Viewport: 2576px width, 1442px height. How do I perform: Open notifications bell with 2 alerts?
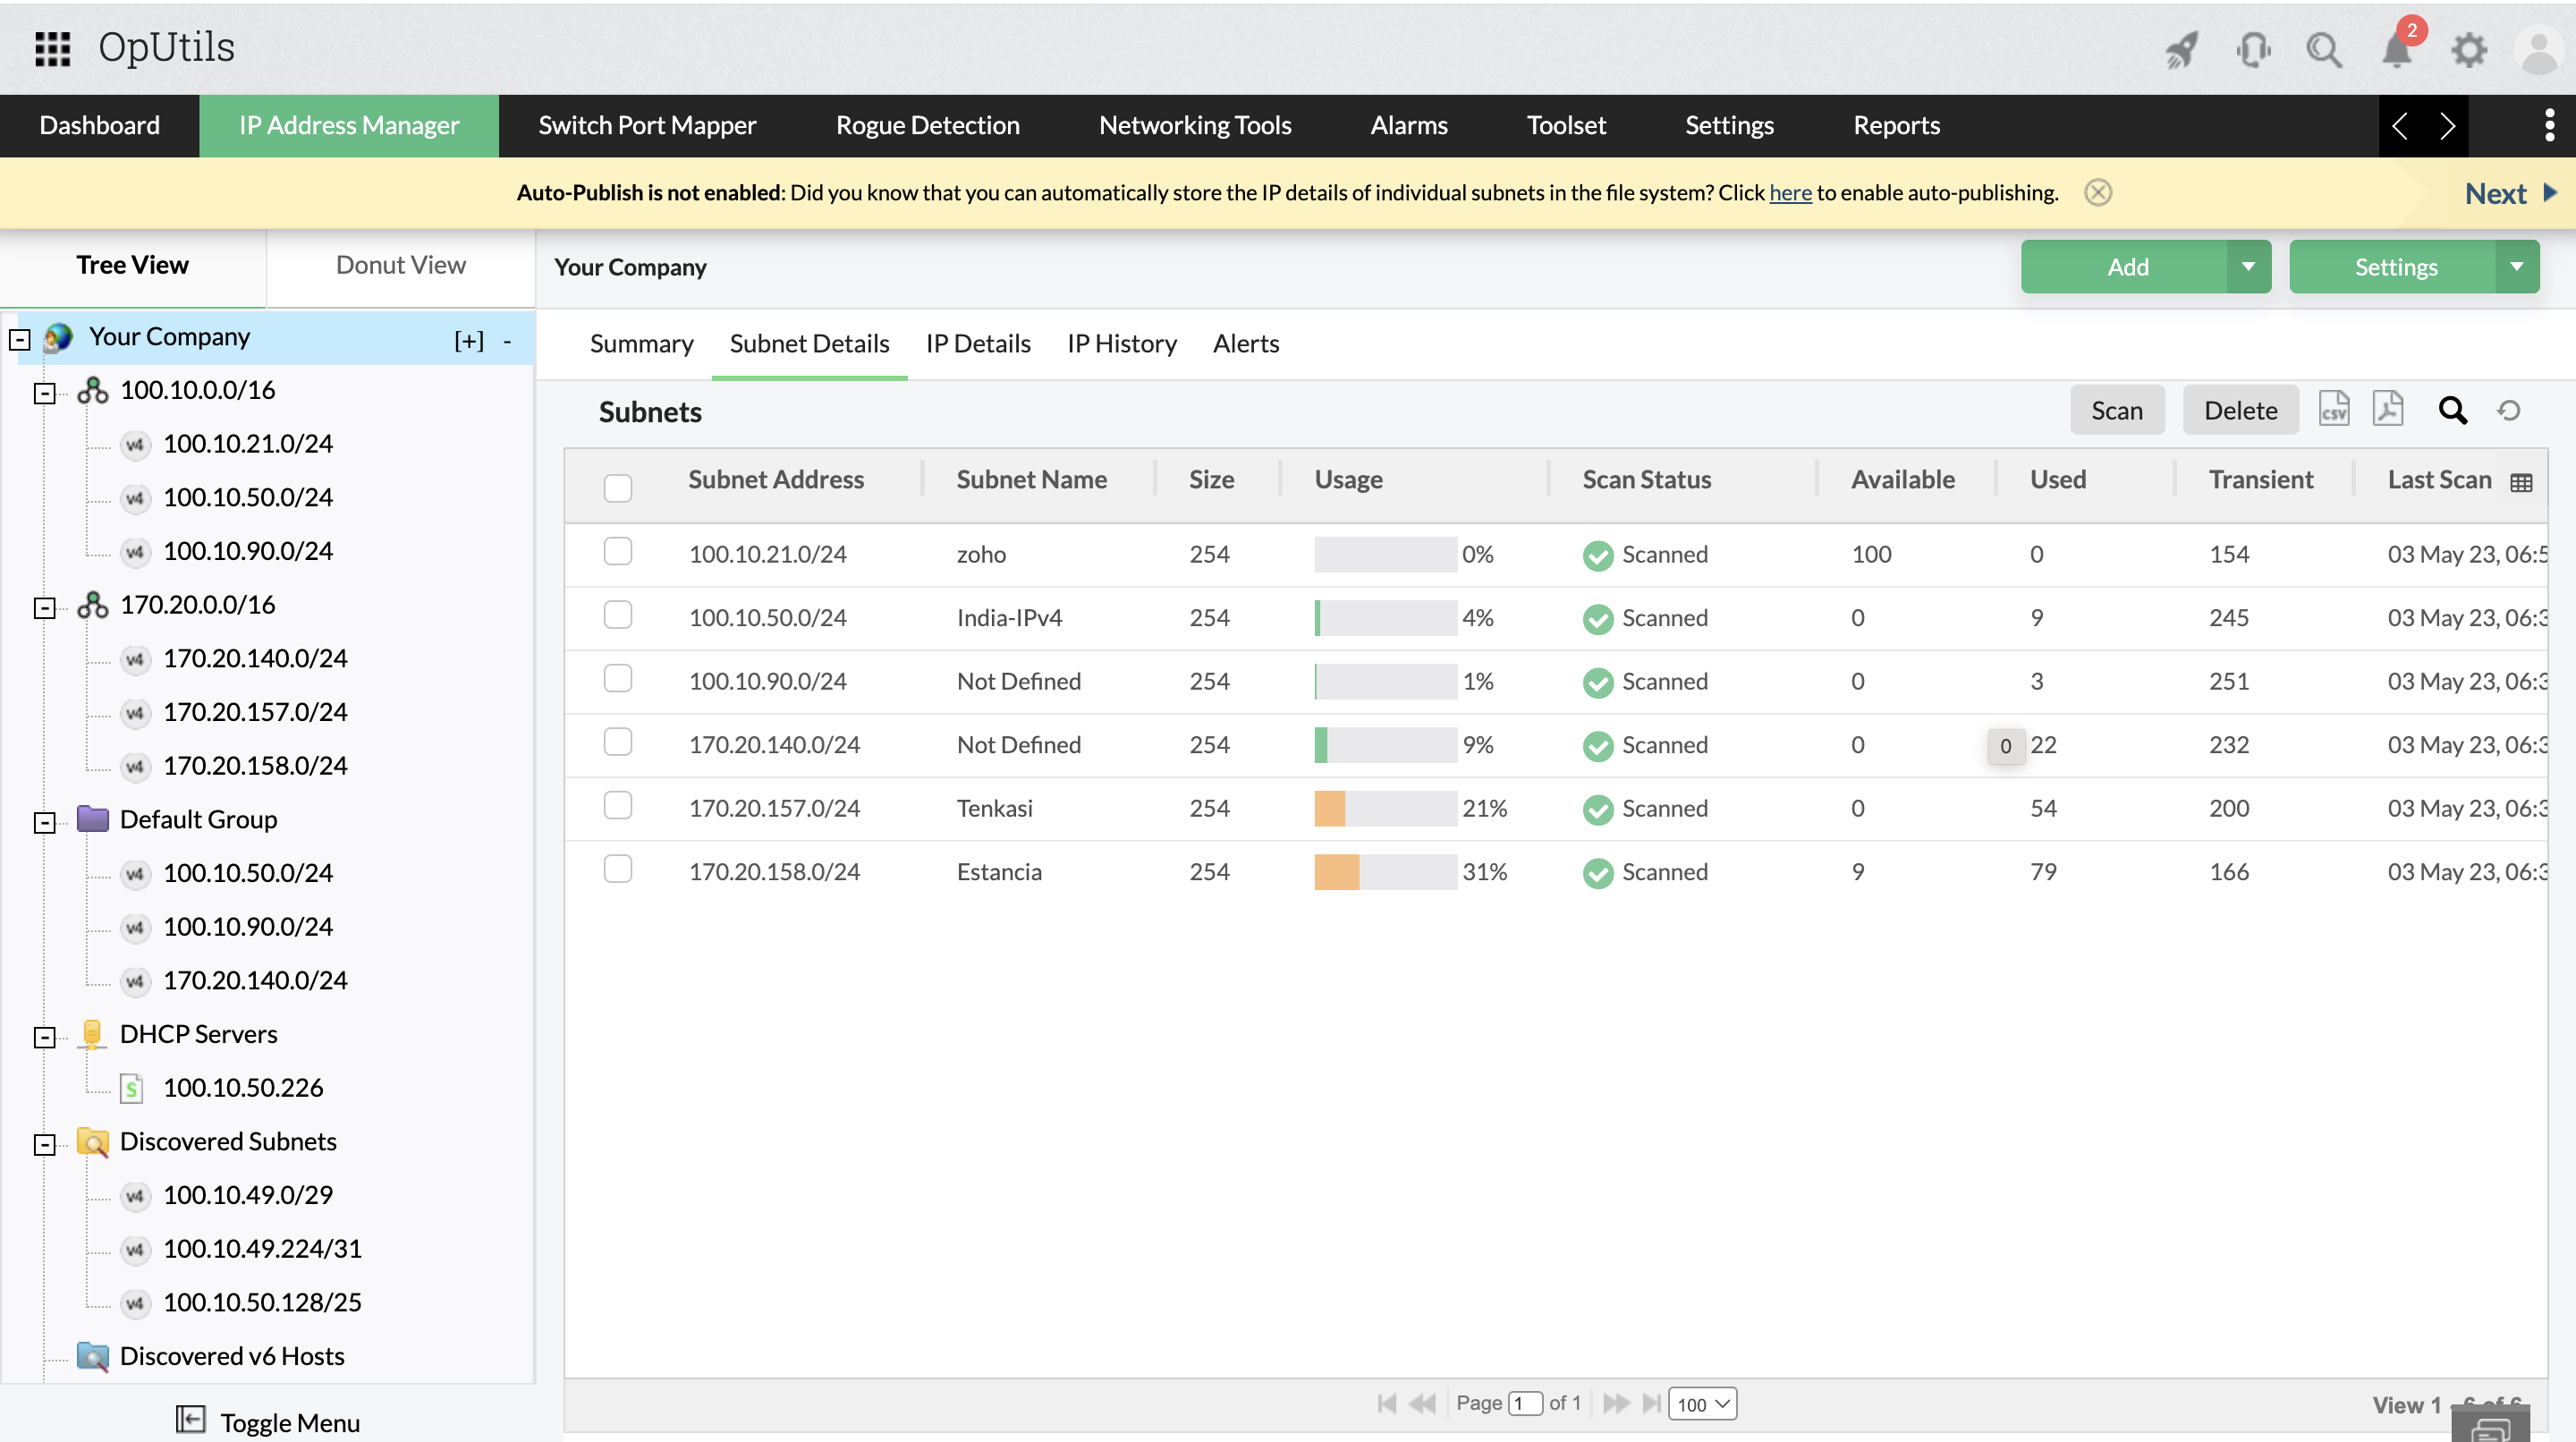[2397, 49]
